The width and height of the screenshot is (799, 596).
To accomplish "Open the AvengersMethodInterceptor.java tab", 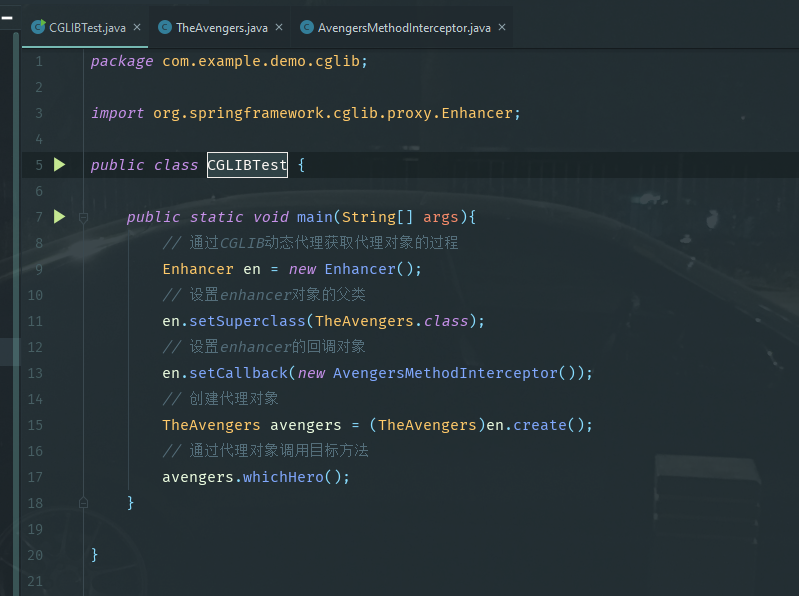I will point(404,28).
